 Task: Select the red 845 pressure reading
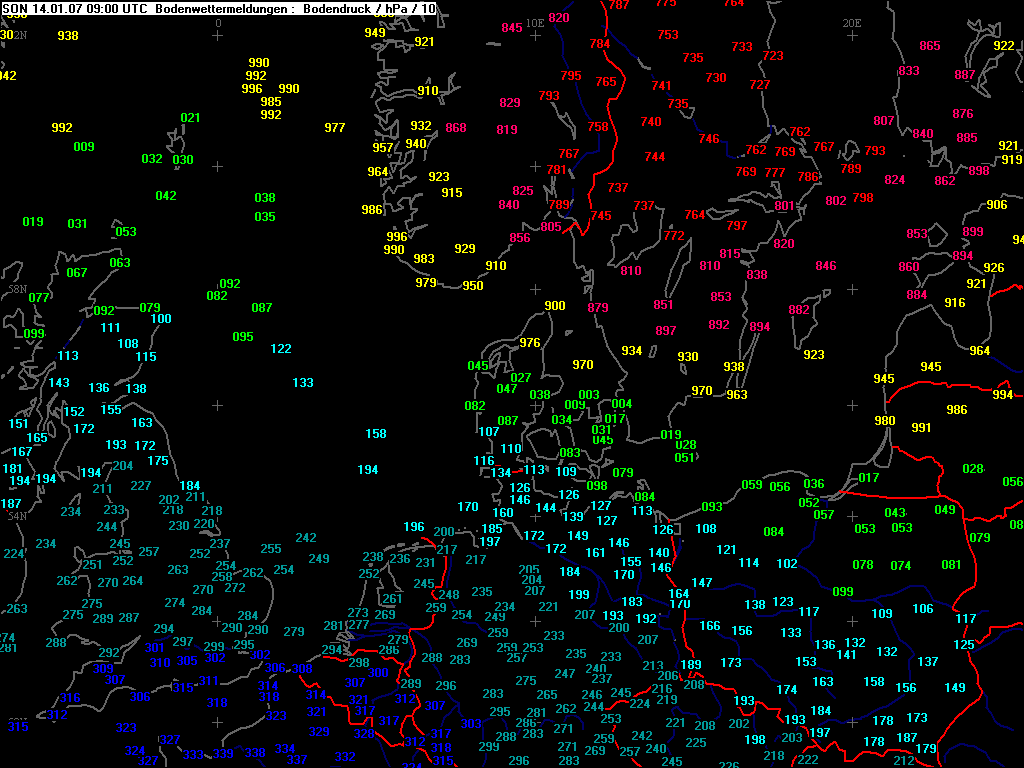(512, 28)
